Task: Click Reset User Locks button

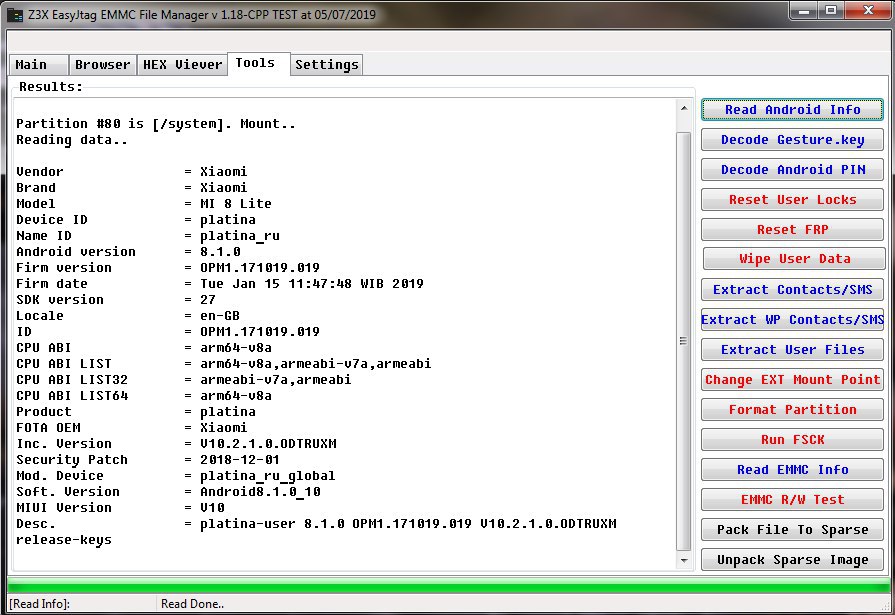Action: pos(792,200)
